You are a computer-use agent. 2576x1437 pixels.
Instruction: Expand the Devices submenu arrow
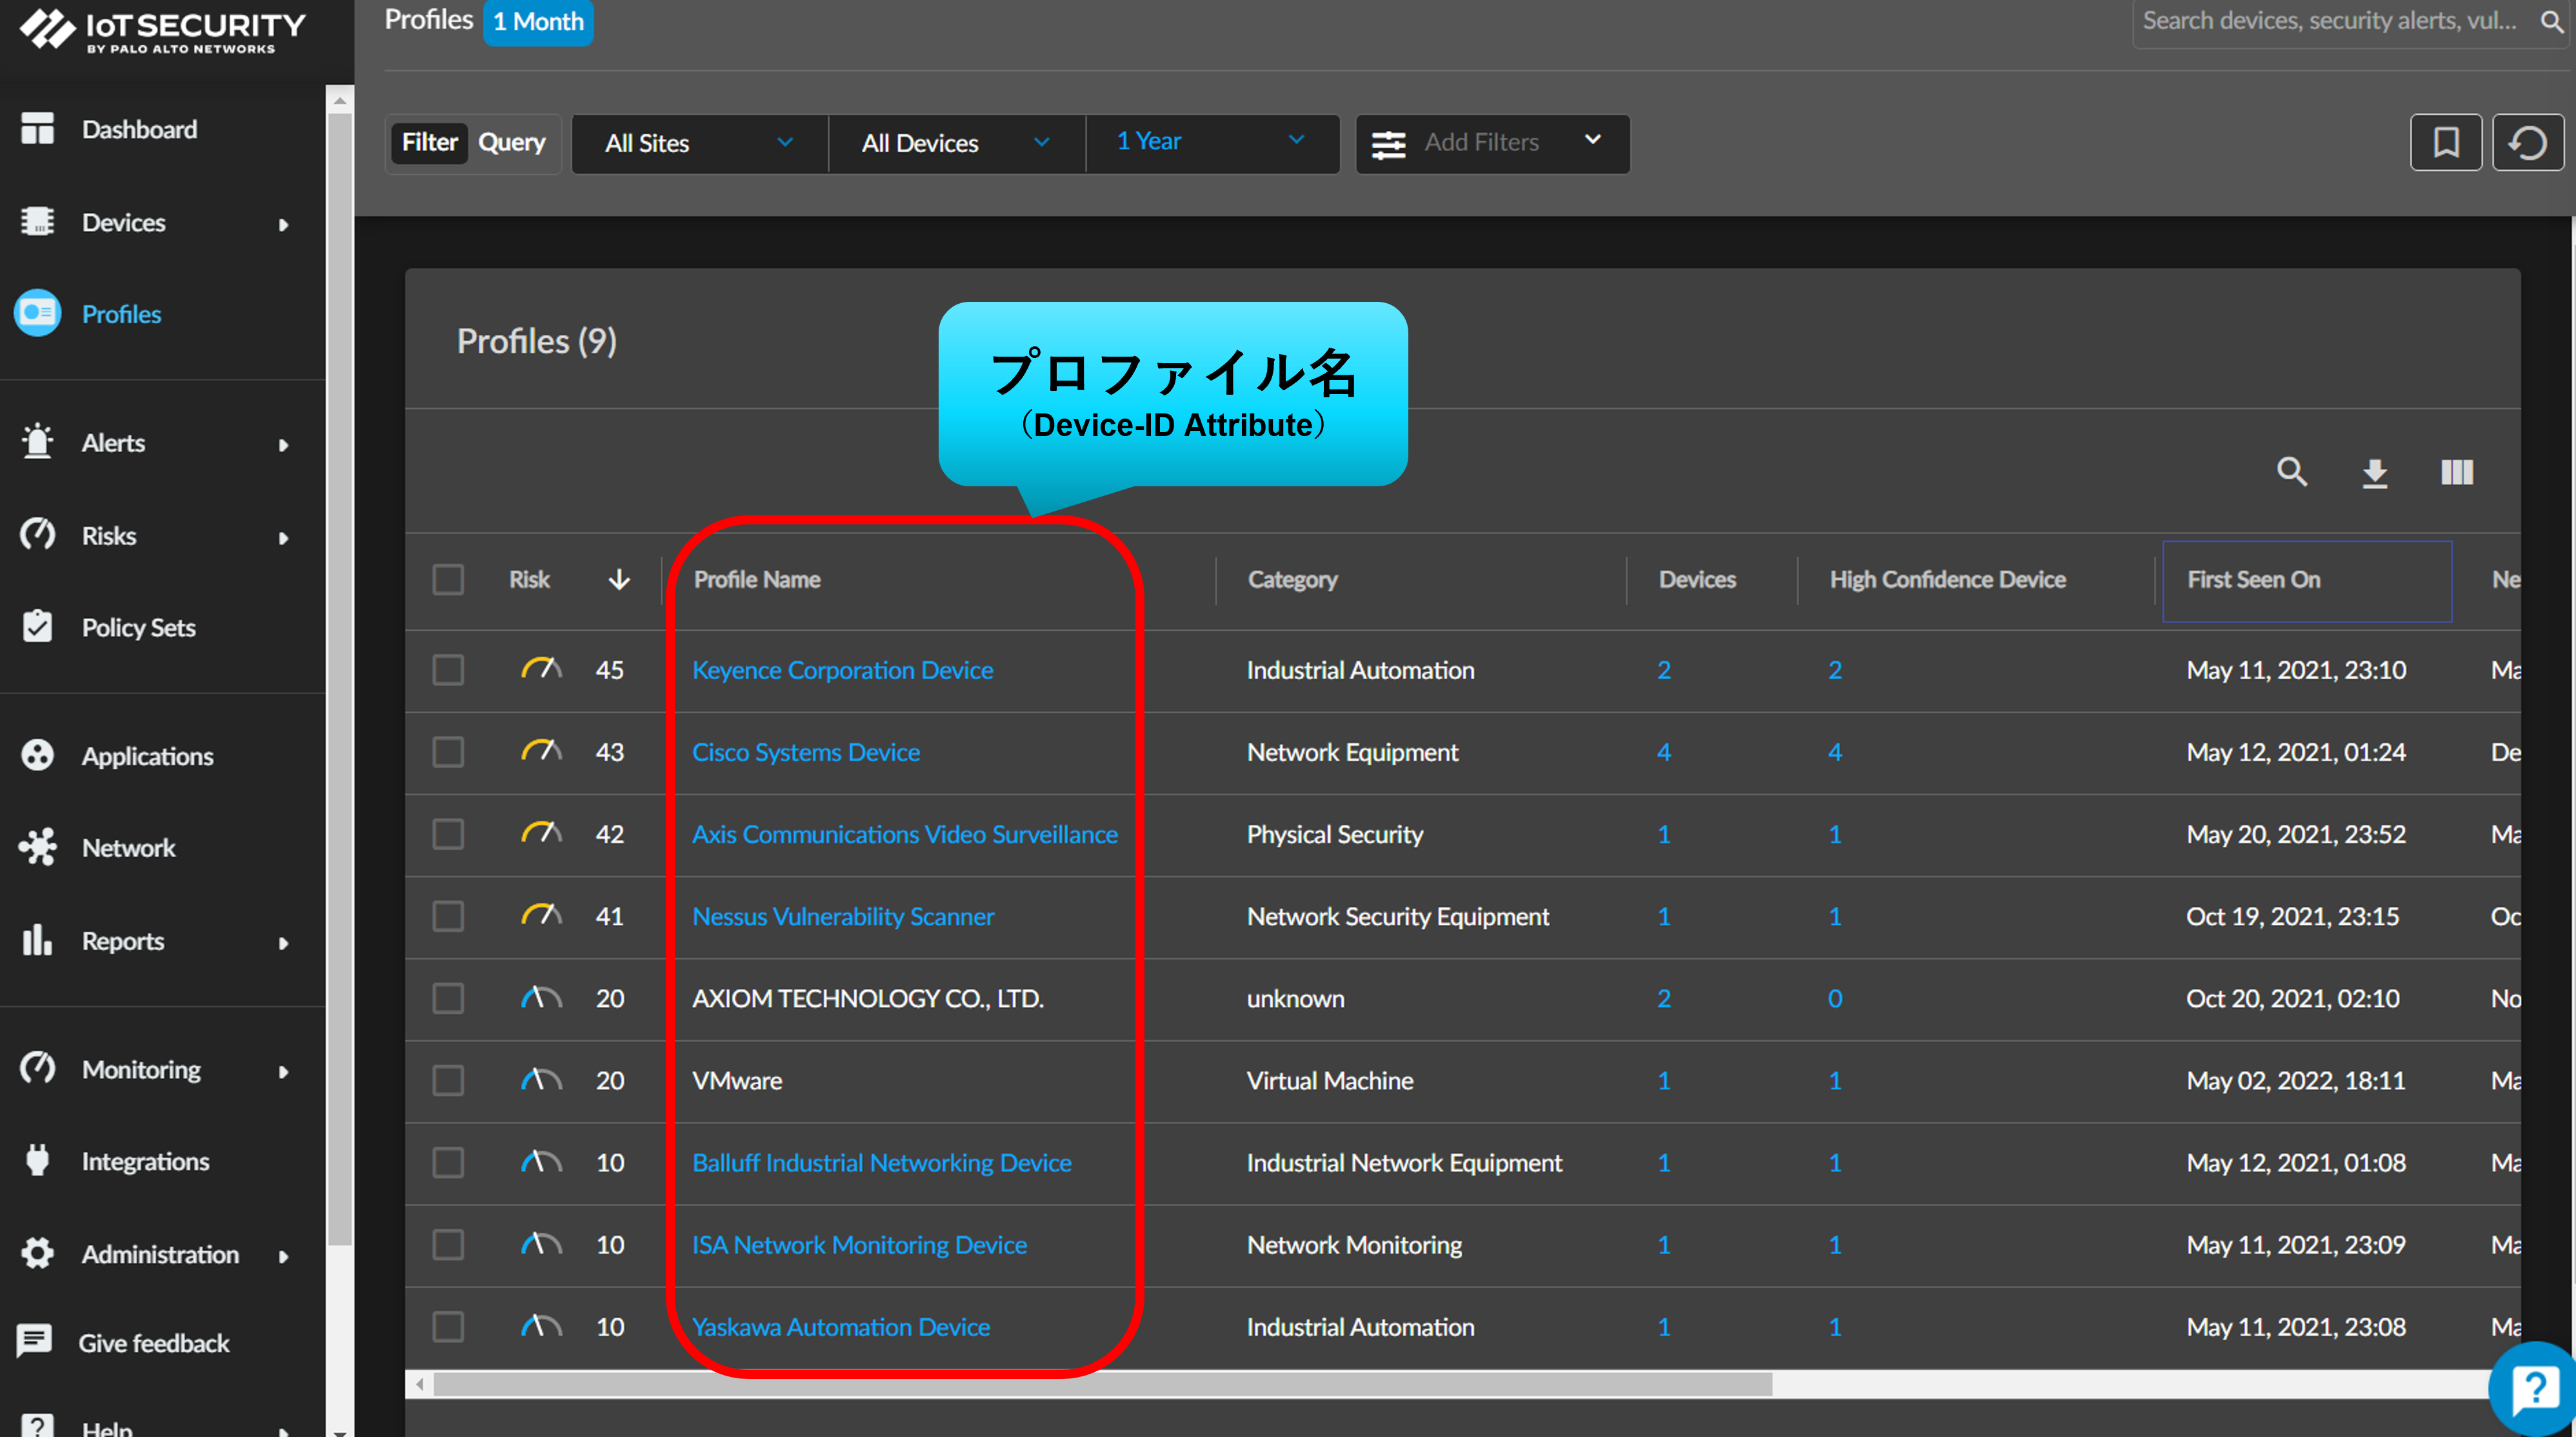click(283, 224)
